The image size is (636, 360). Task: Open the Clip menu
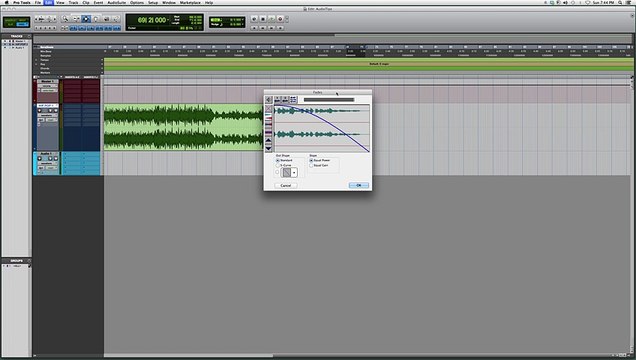(x=86, y=2)
